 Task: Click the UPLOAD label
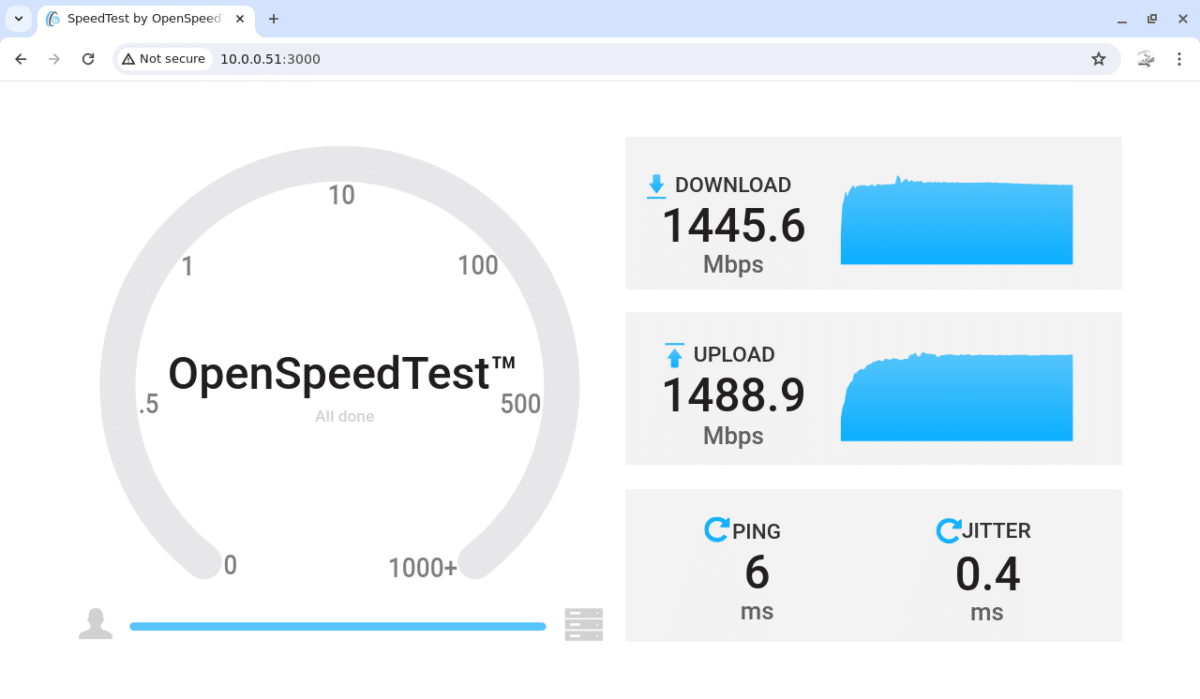[x=734, y=355]
